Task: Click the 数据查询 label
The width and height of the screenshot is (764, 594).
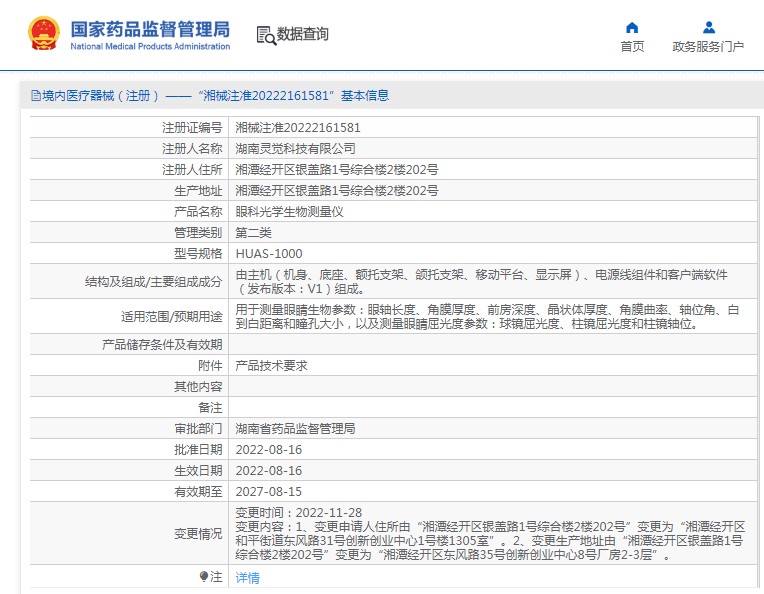Action: tap(303, 34)
